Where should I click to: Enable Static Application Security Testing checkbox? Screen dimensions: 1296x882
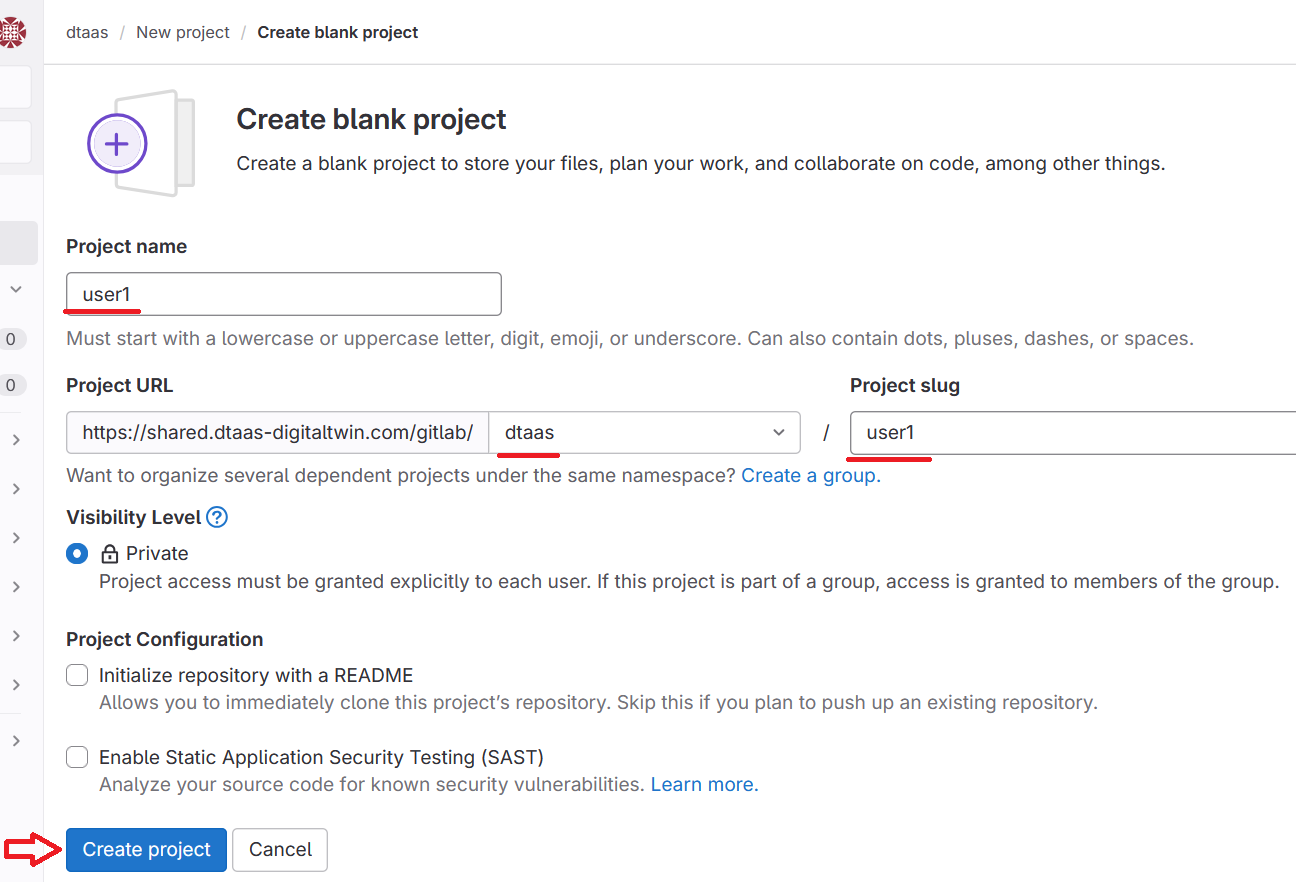pyautogui.click(x=77, y=757)
